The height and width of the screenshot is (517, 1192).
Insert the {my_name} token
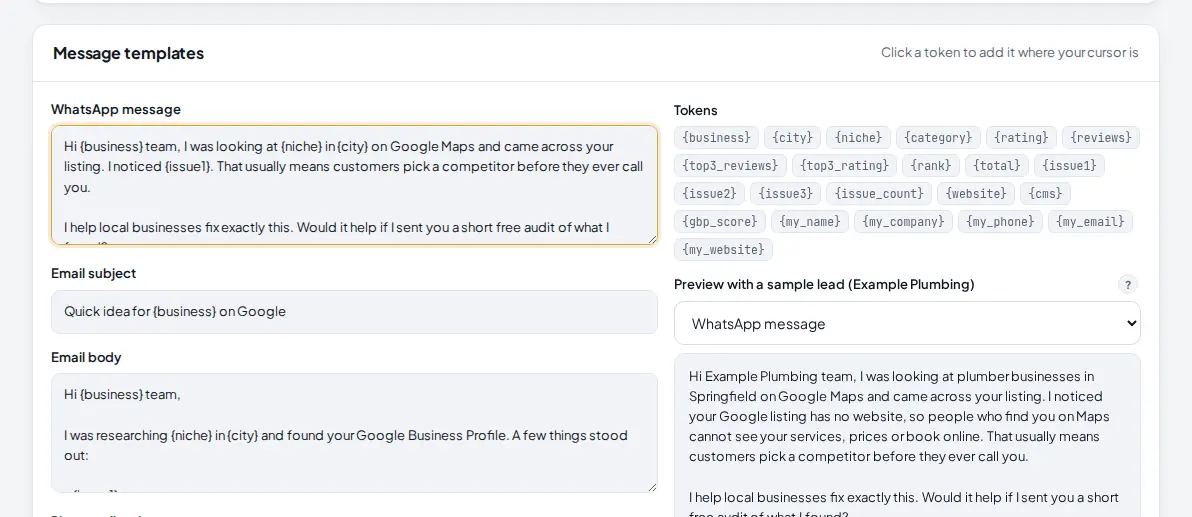[810, 222]
